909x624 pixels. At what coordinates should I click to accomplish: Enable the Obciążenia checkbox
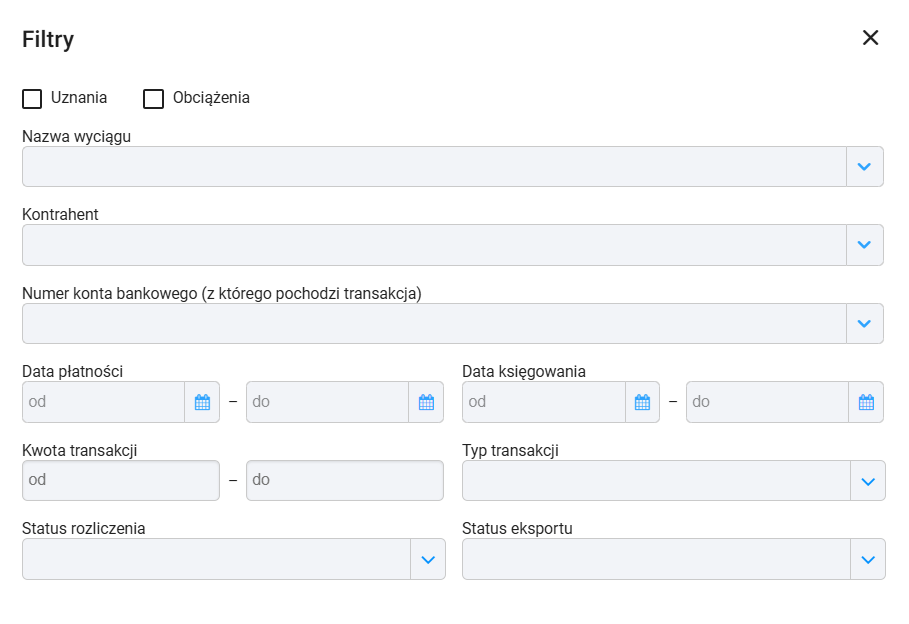click(154, 99)
